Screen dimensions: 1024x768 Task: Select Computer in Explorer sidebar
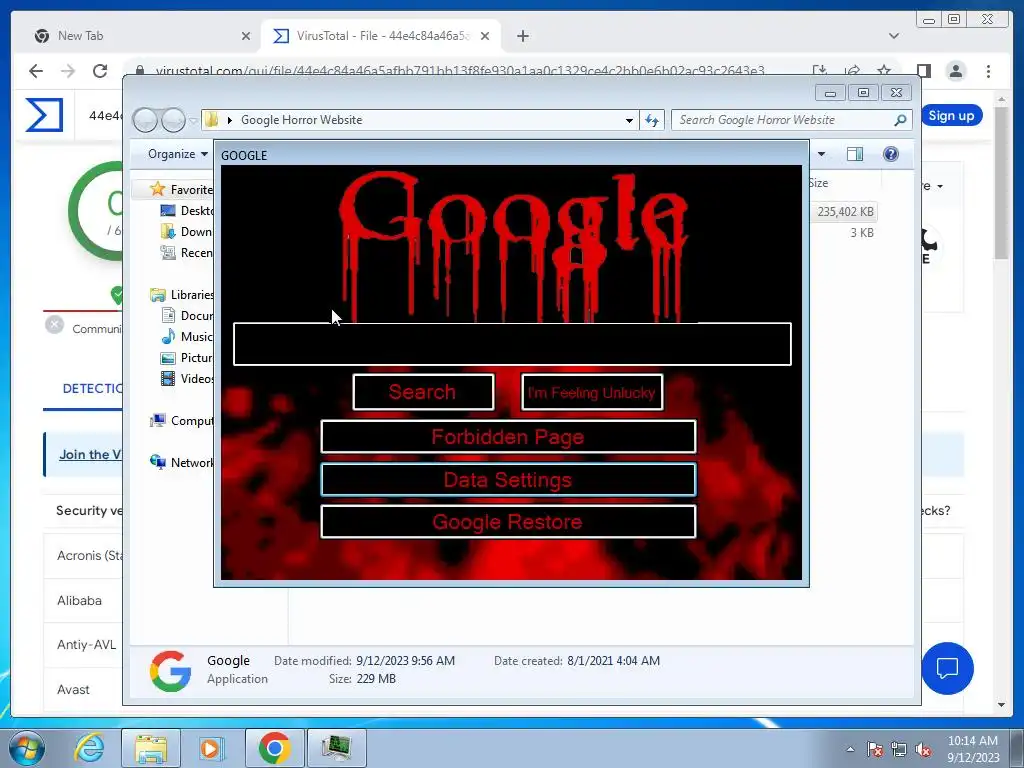pyautogui.click(x=182, y=421)
